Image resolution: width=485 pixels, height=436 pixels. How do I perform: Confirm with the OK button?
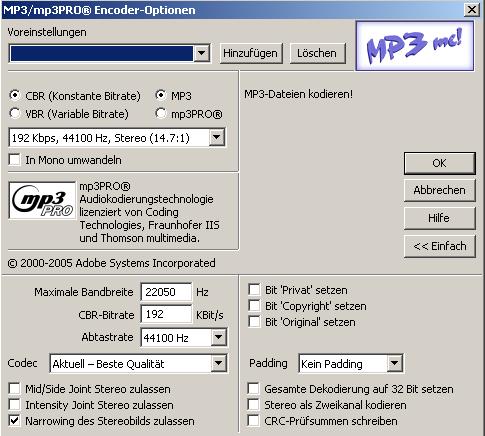tap(439, 163)
